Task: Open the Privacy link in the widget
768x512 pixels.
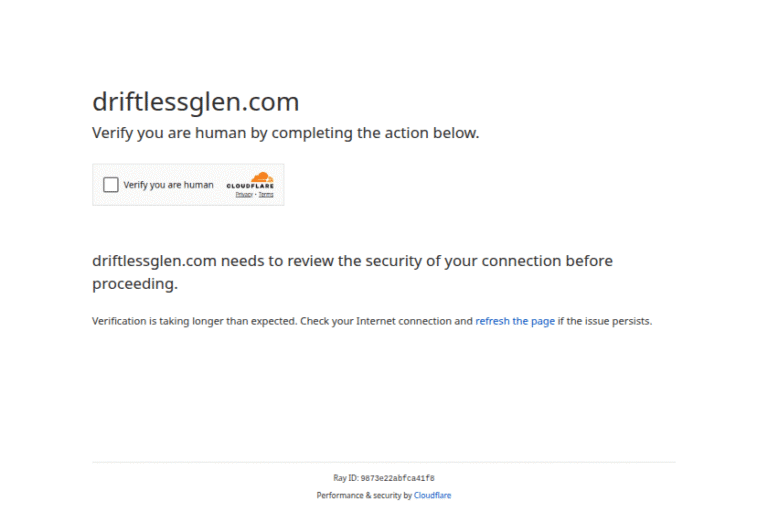Action: pyautogui.click(x=243, y=194)
